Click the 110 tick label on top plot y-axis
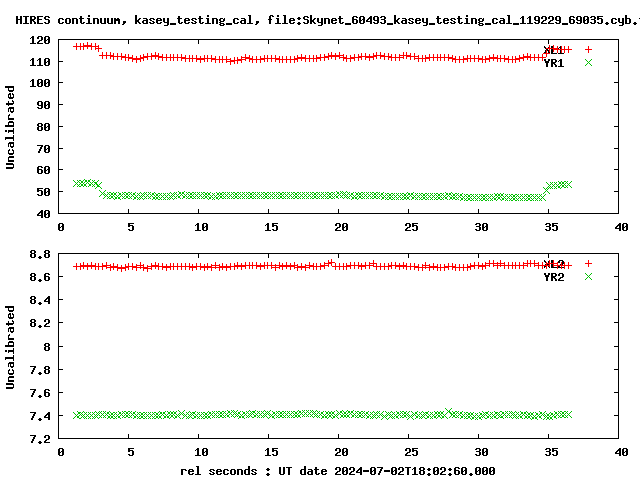The image size is (640, 480). click(x=40, y=62)
